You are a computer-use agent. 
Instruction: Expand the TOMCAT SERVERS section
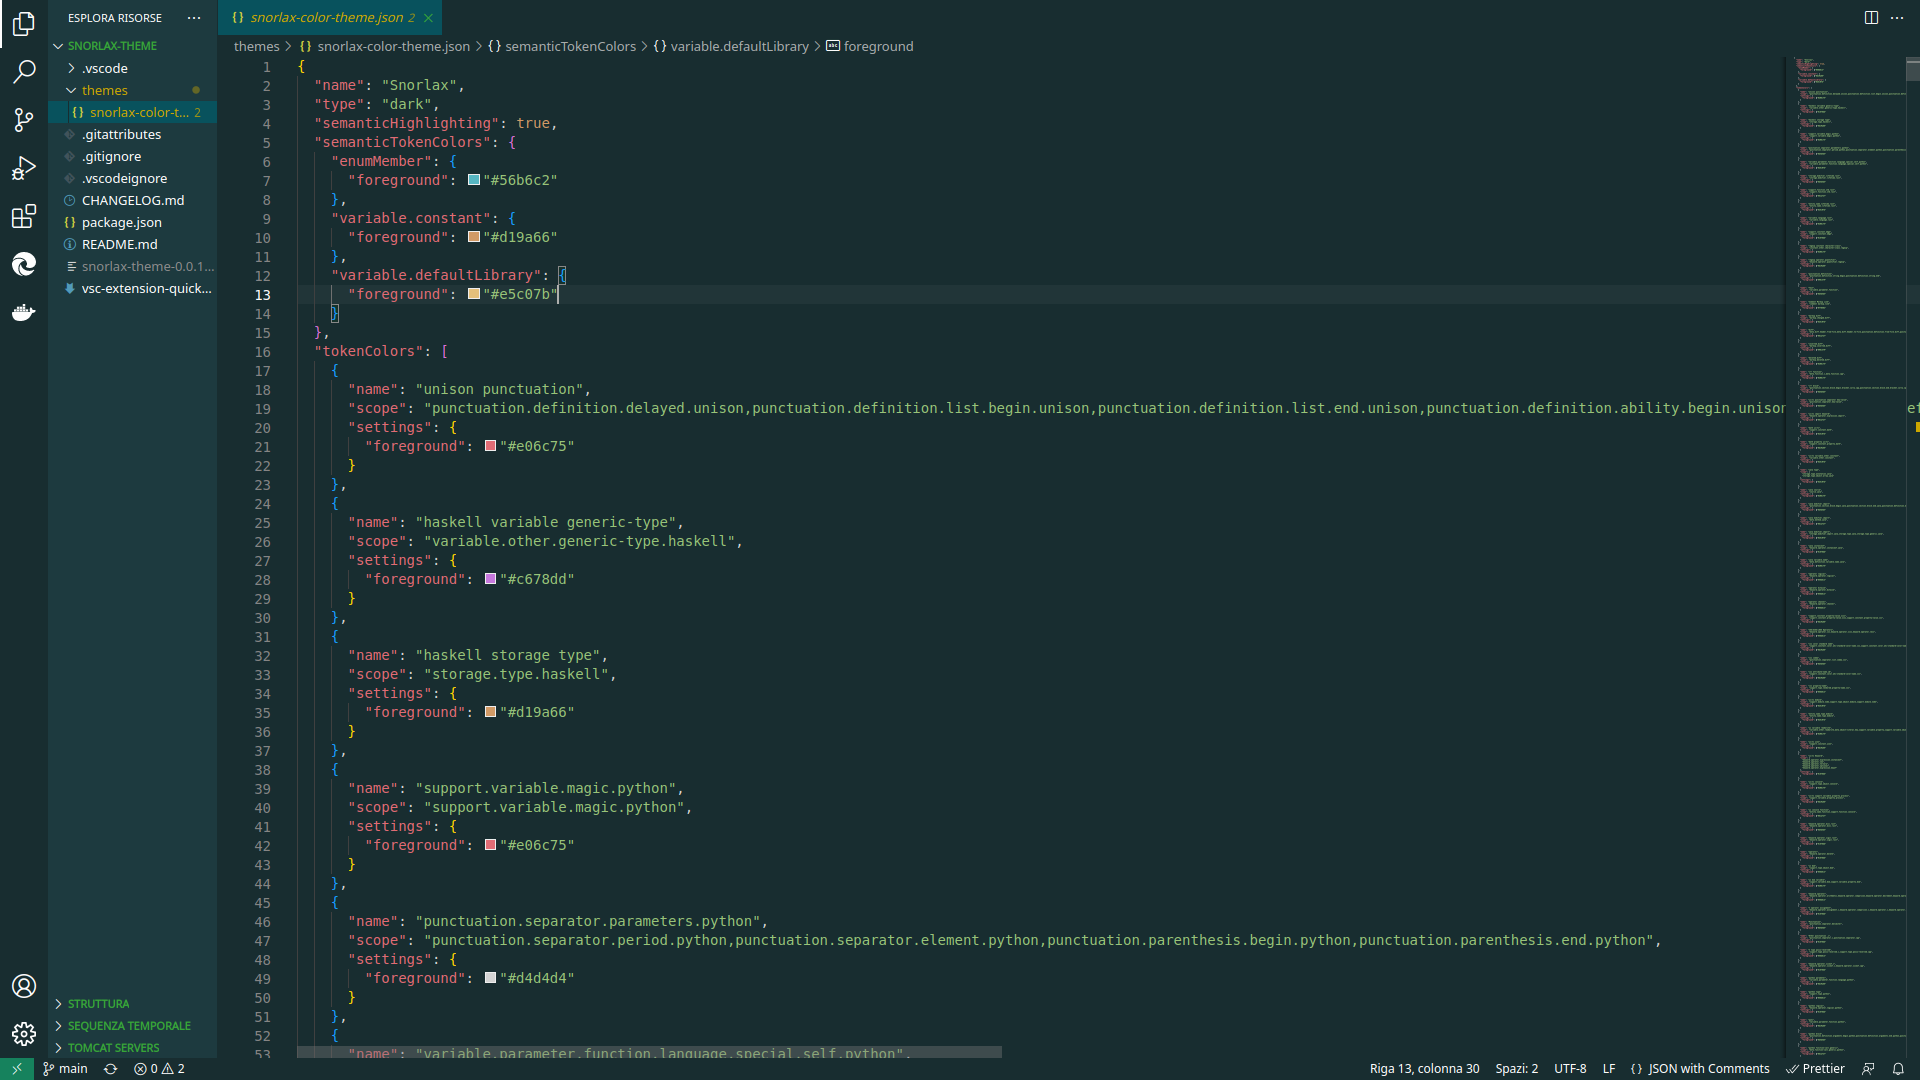(x=113, y=1048)
